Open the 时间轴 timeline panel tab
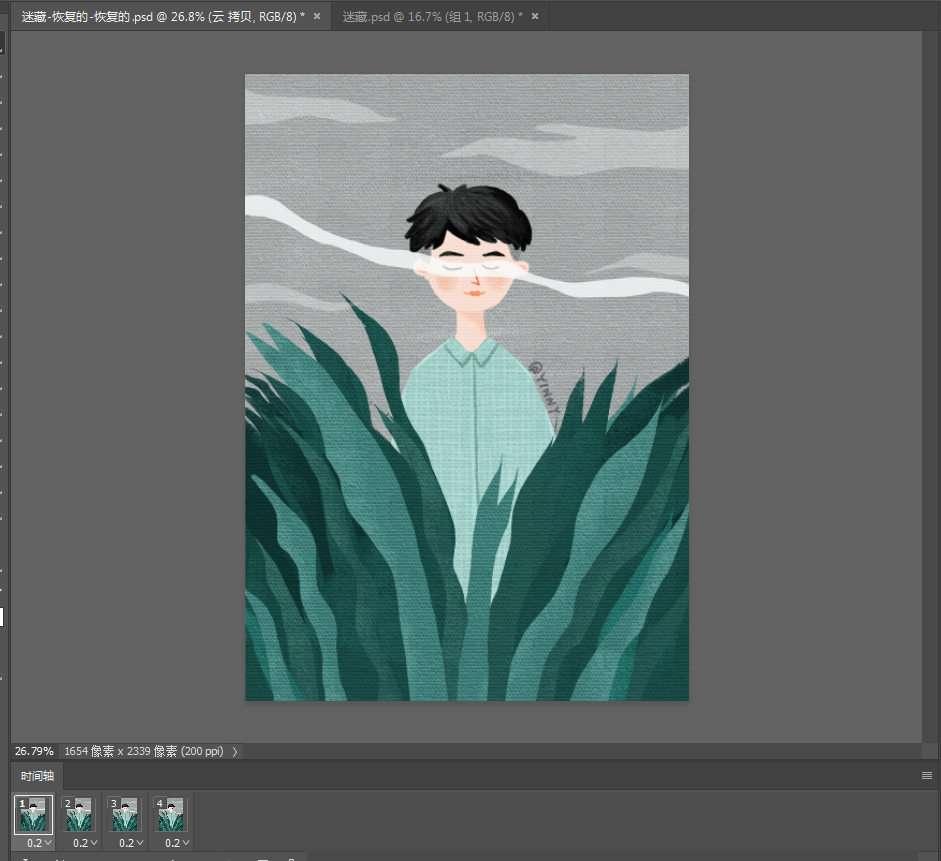This screenshot has width=941, height=861. click(x=37, y=776)
